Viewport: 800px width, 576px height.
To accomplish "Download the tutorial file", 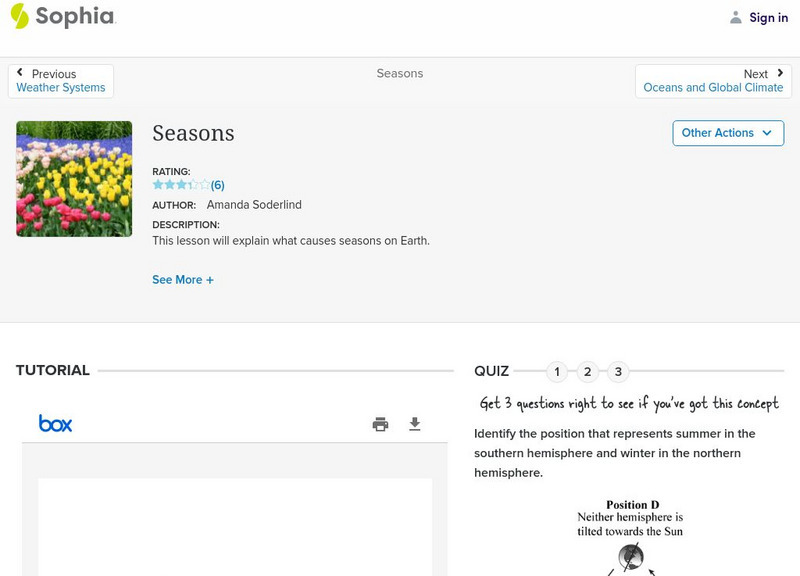I will (415, 424).
